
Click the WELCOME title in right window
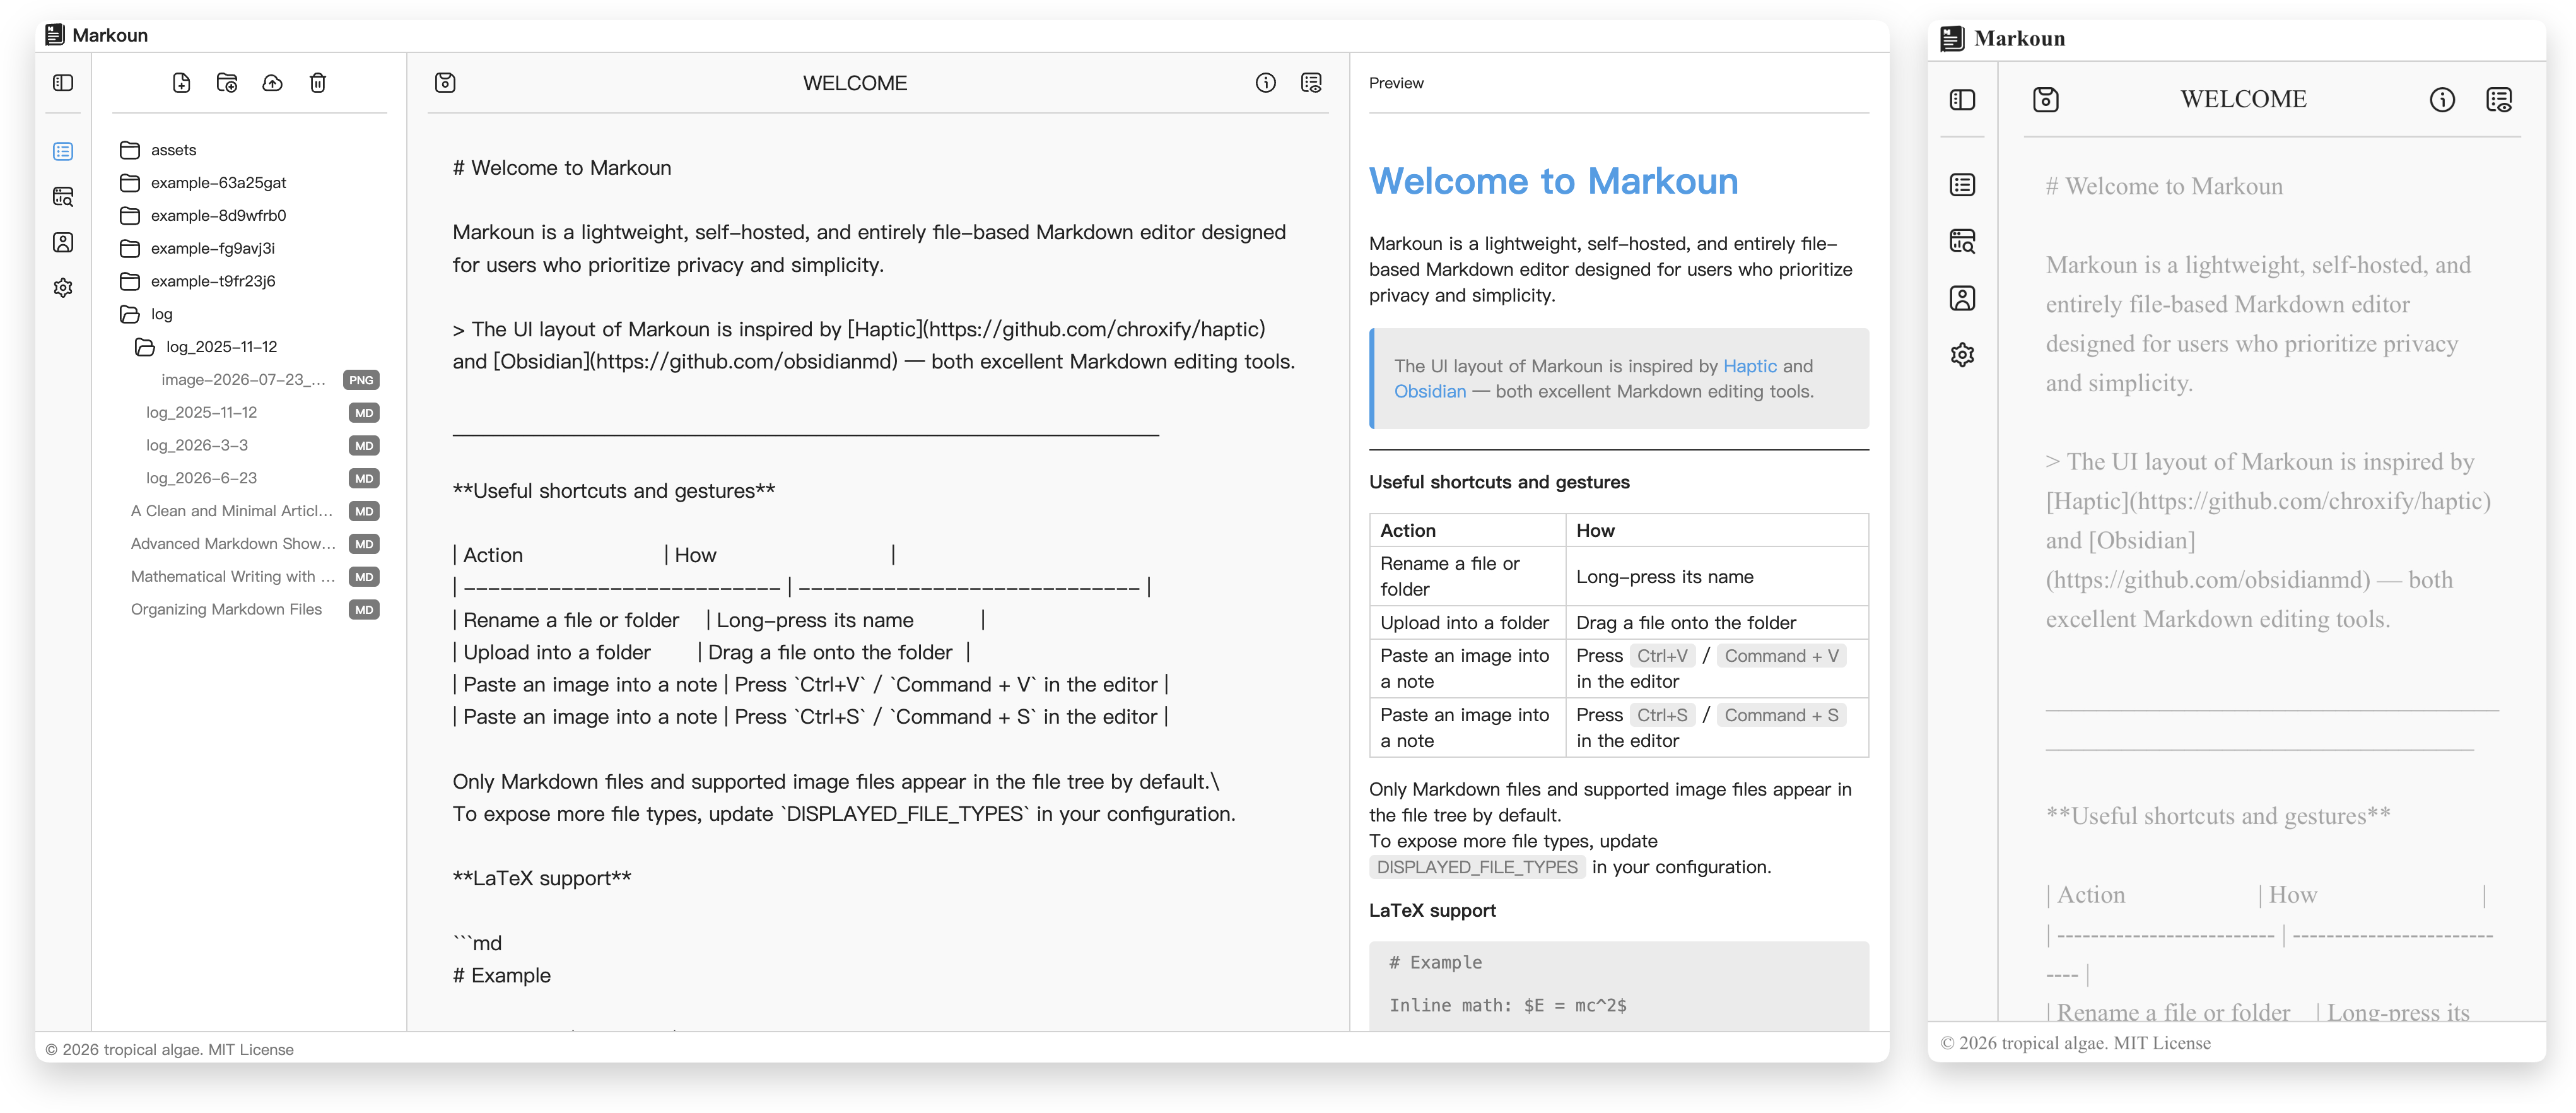tap(2243, 99)
